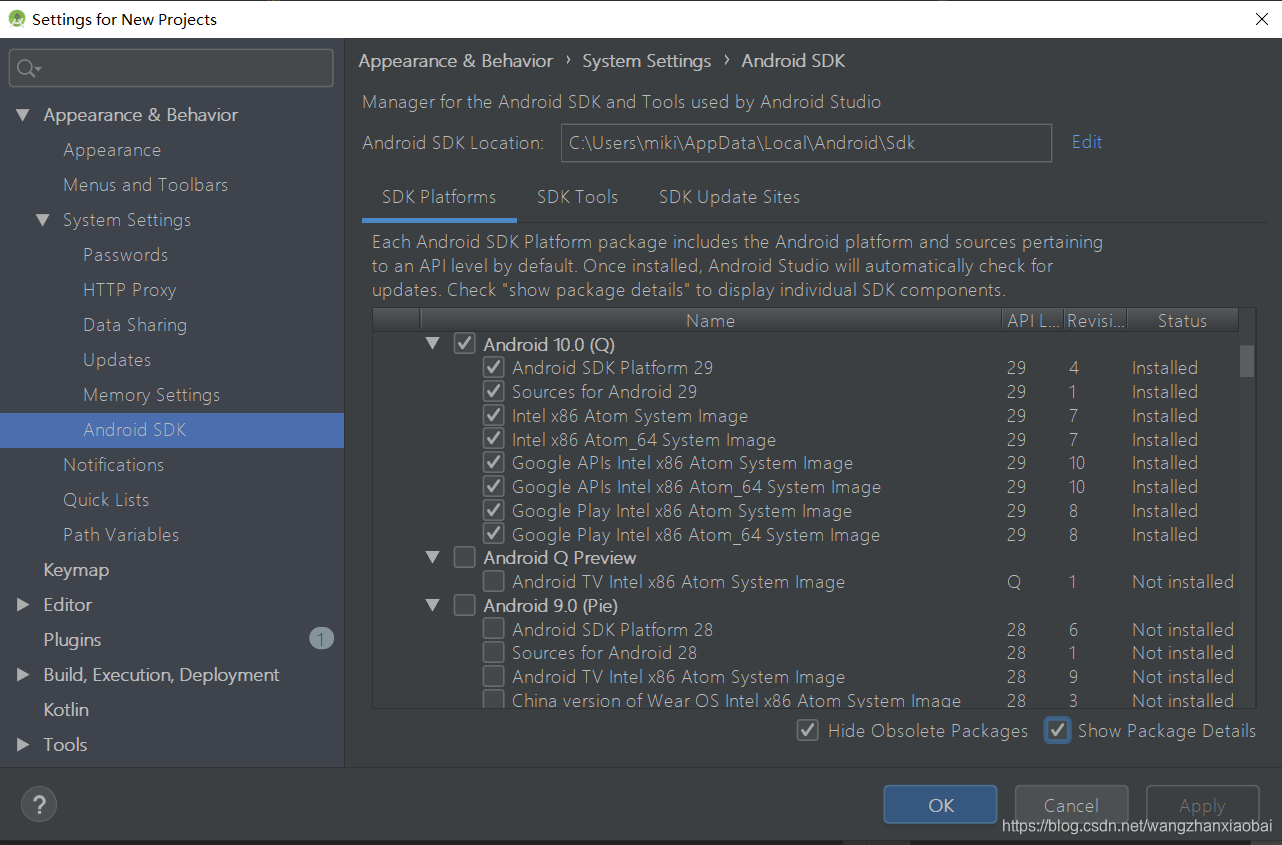Open SDK Update Sites tab
1282x845 pixels.
[729, 197]
